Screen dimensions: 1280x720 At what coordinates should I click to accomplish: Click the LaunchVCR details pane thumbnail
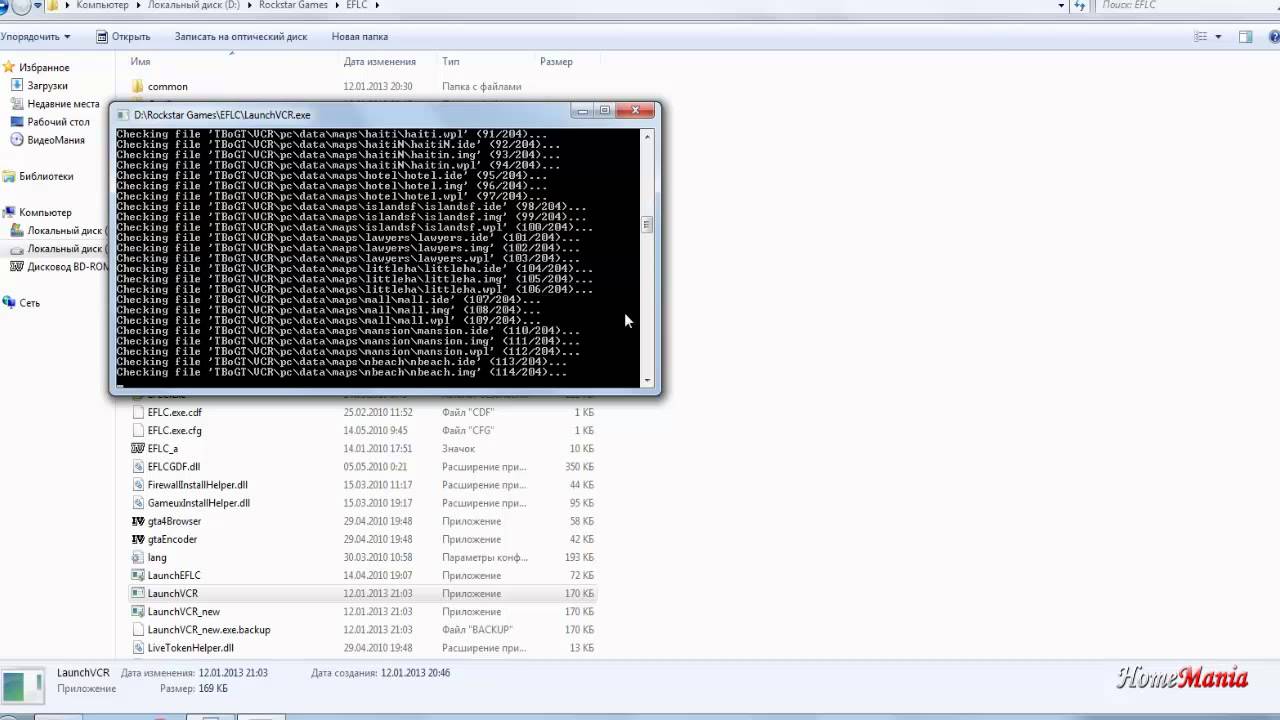[x=23, y=685]
